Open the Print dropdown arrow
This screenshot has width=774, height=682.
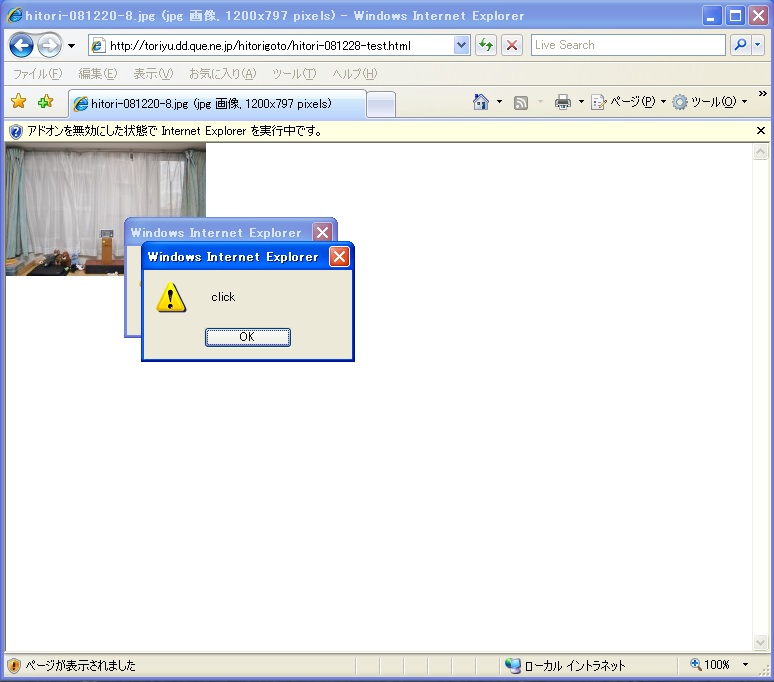[581, 102]
